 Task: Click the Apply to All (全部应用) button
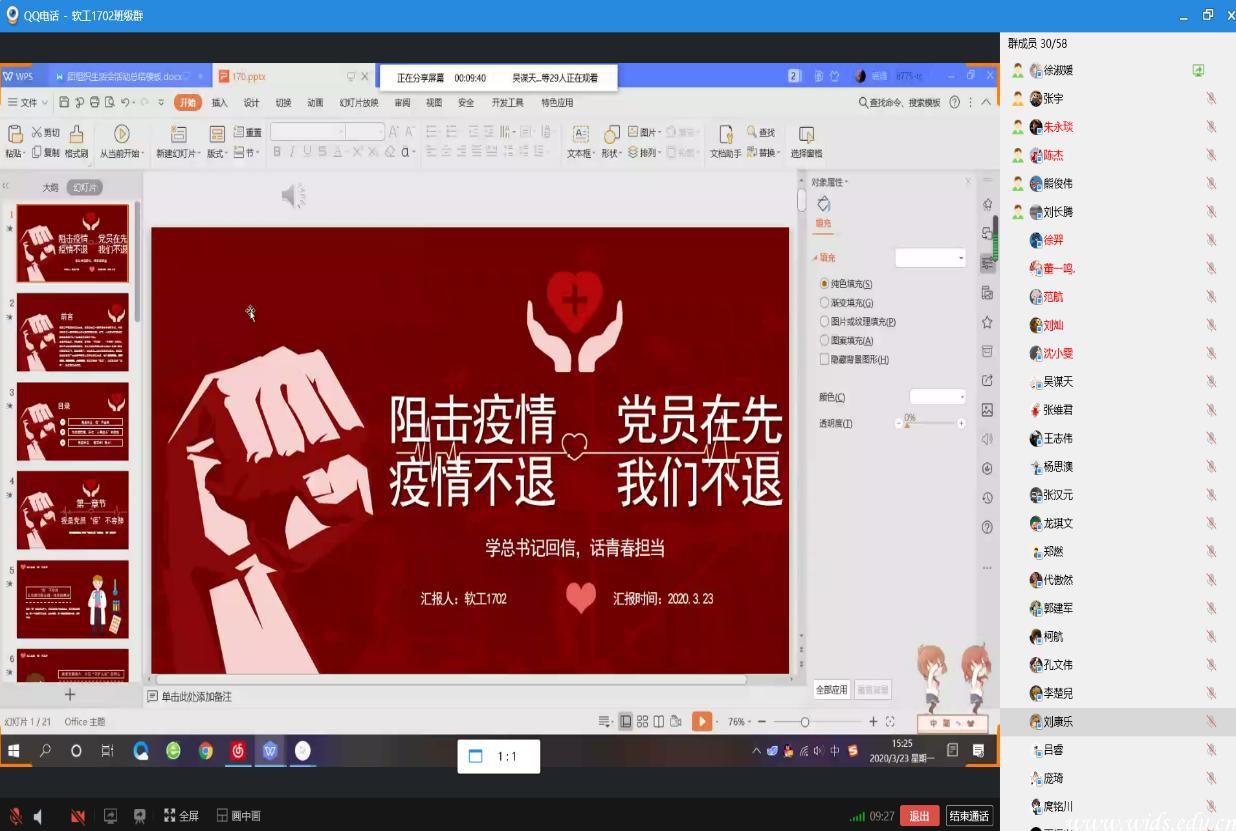pos(831,690)
